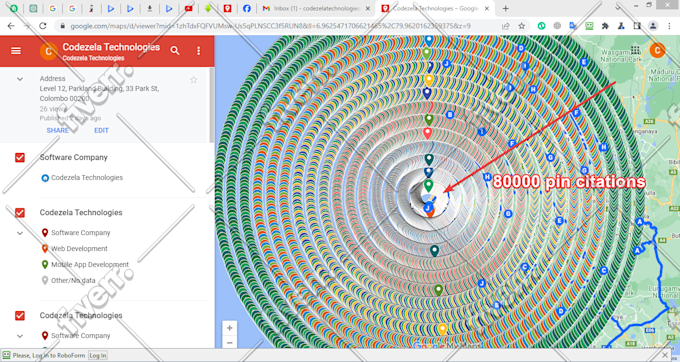The image size is (680, 362).
Task: Switch to the Facebook pinned tab
Action: pos(247,8)
